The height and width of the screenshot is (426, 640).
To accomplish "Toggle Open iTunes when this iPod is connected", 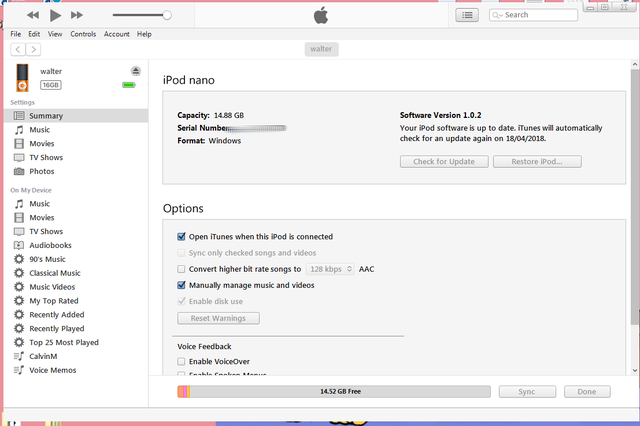I will (x=181, y=237).
